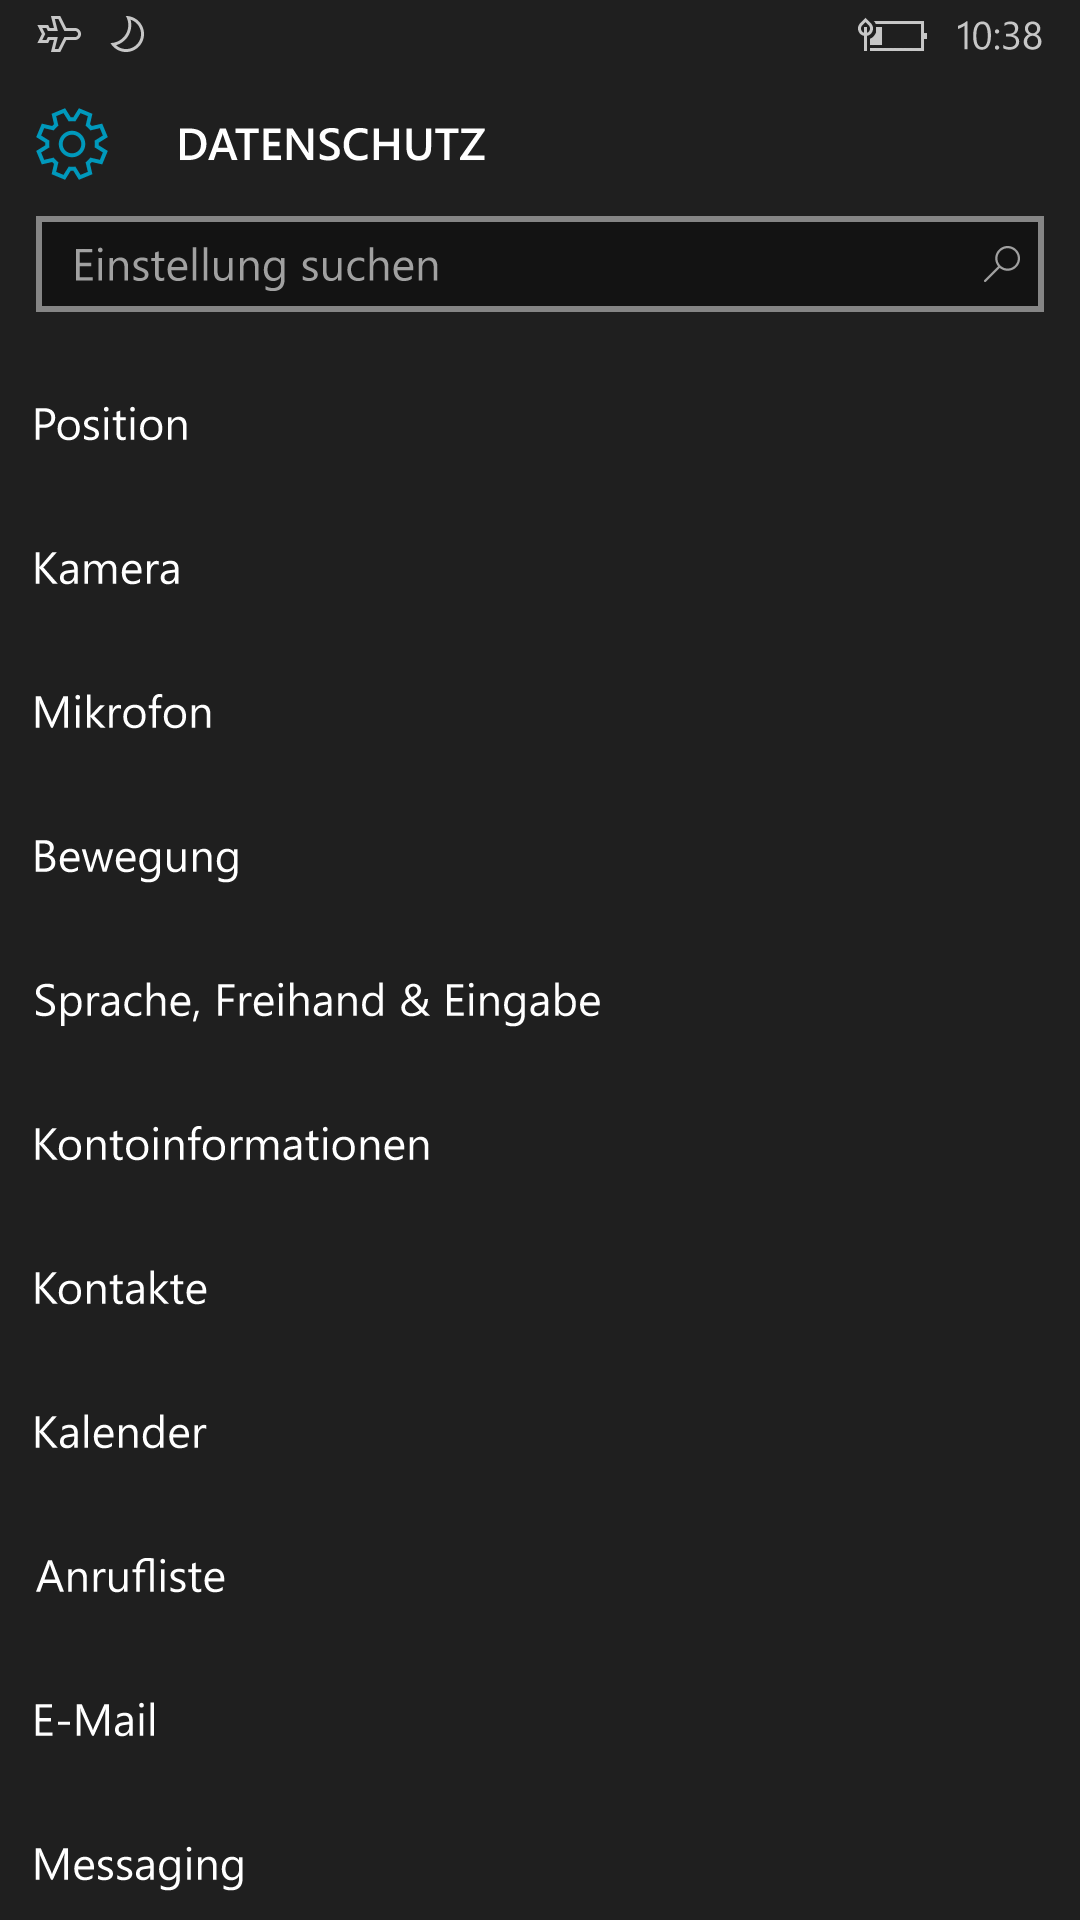Click the status bar at top
The width and height of the screenshot is (1080, 1920).
pos(540,36)
